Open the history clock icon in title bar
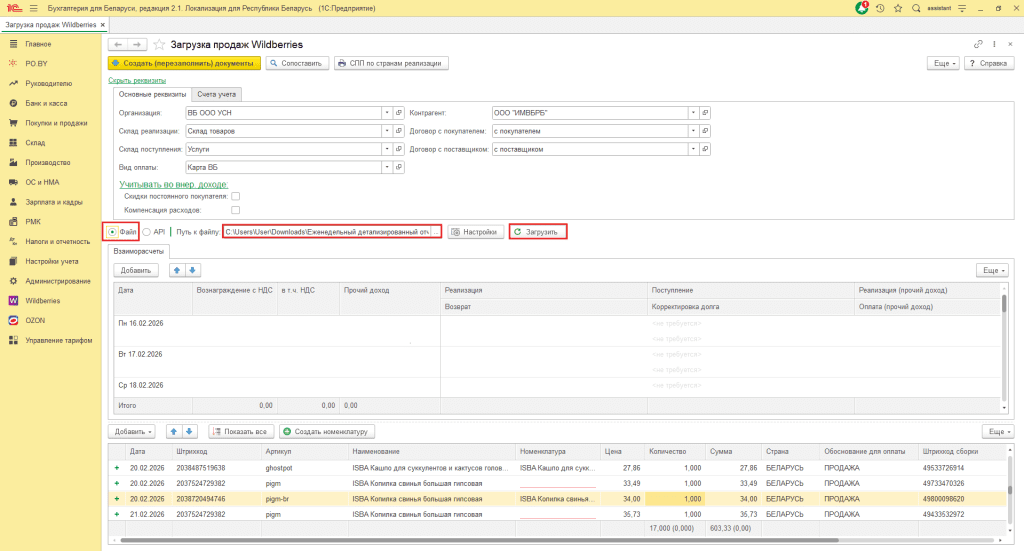This screenshot has width=1024, height=551. pos(880,8)
